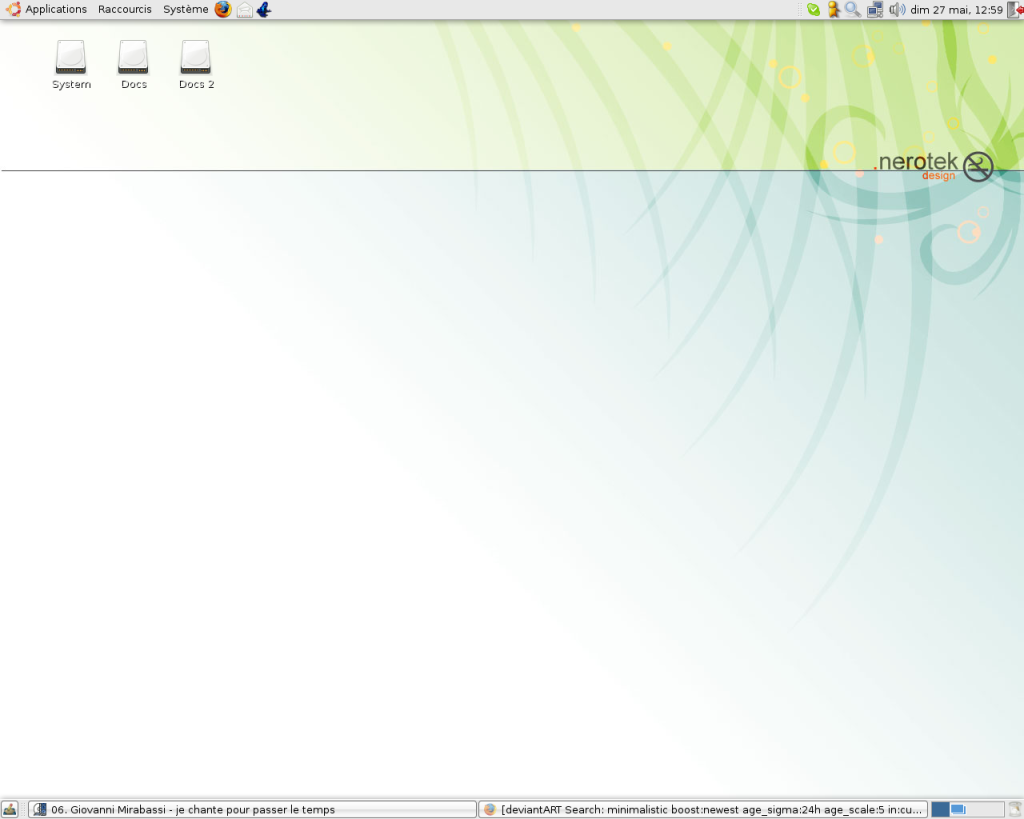The height and width of the screenshot is (819, 1024).
Task: Open the trash icon in bottom panel
Action: 1016,809
